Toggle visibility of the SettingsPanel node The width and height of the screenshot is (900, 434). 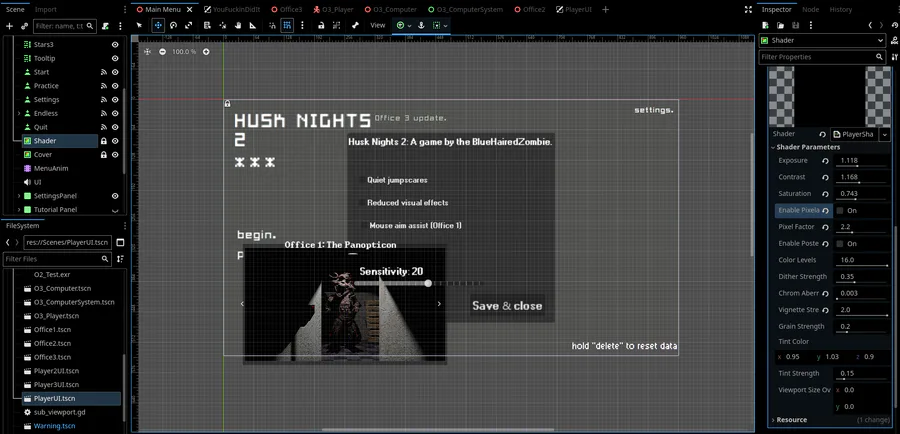[115, 196]
